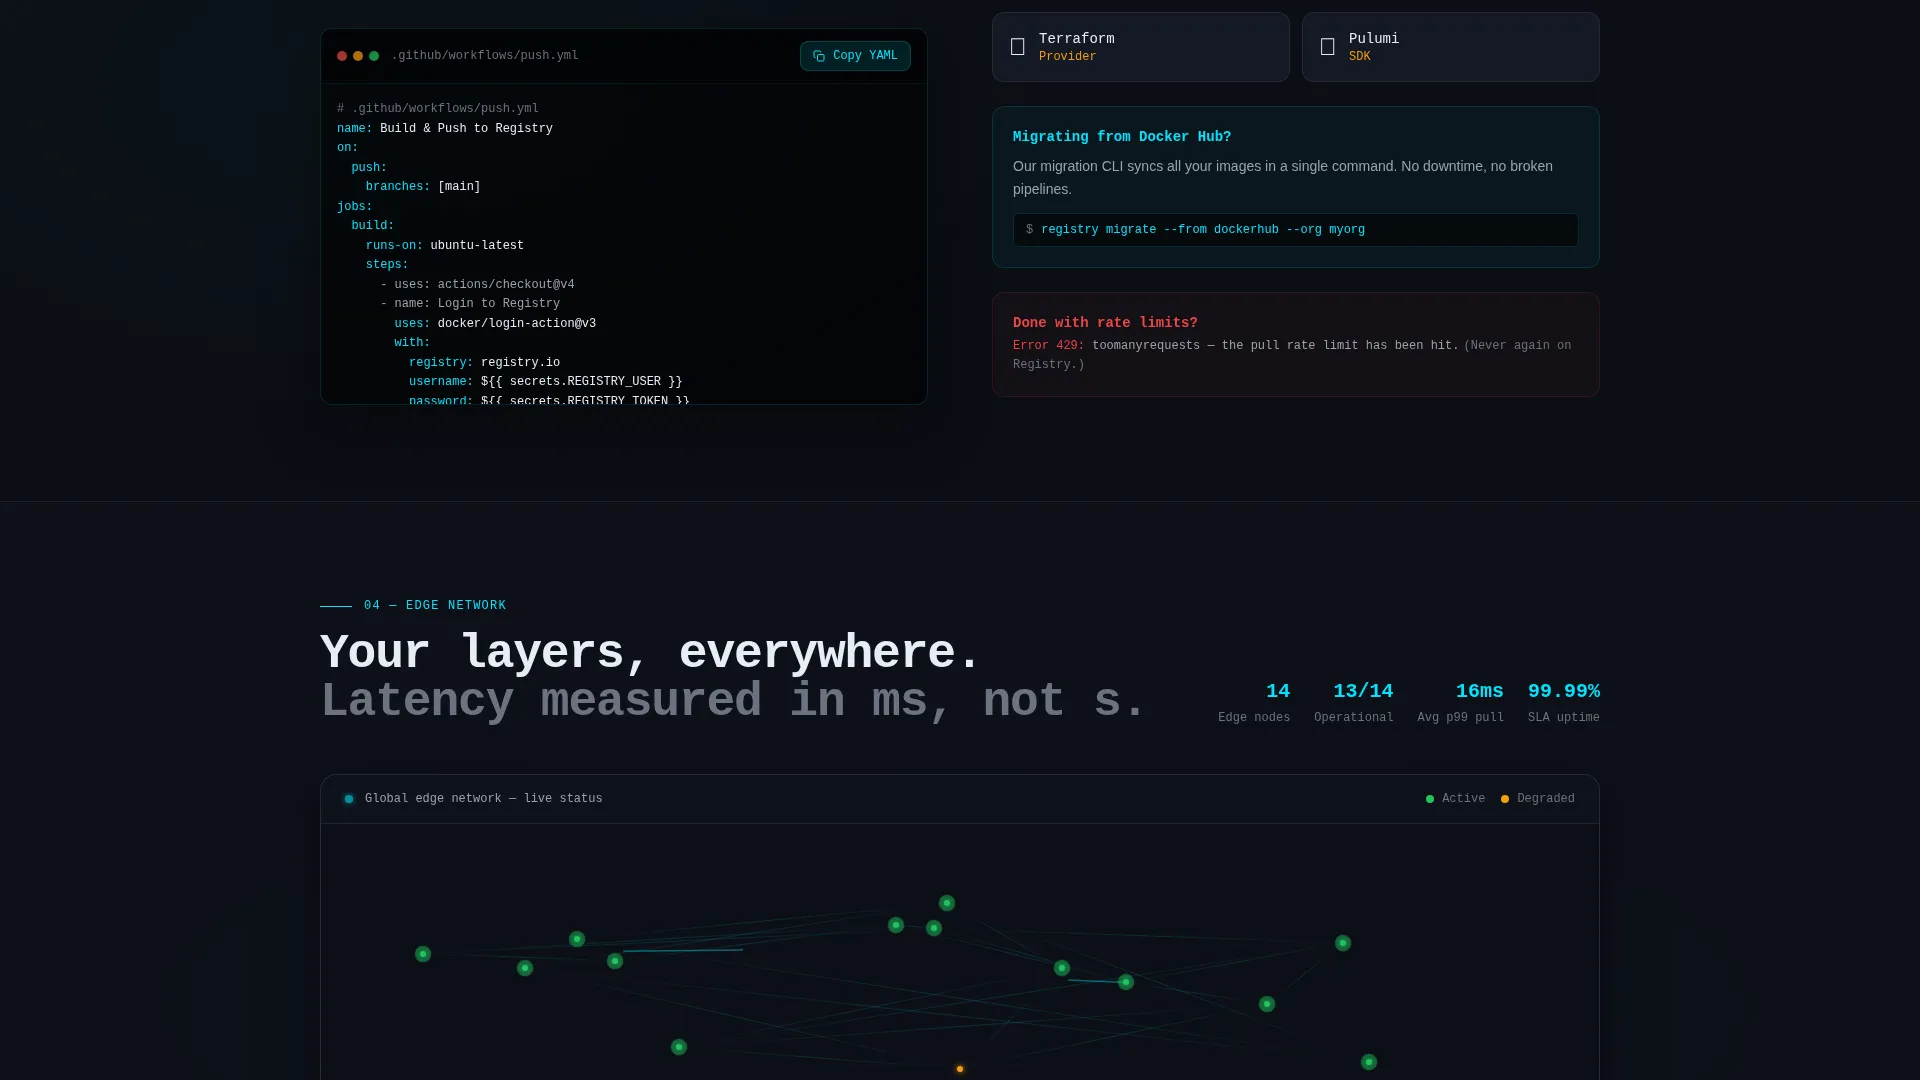Click the 'jobs:' line in the YAML
This screenshot has height=1080, width=1920.
(x=355, y=207)
